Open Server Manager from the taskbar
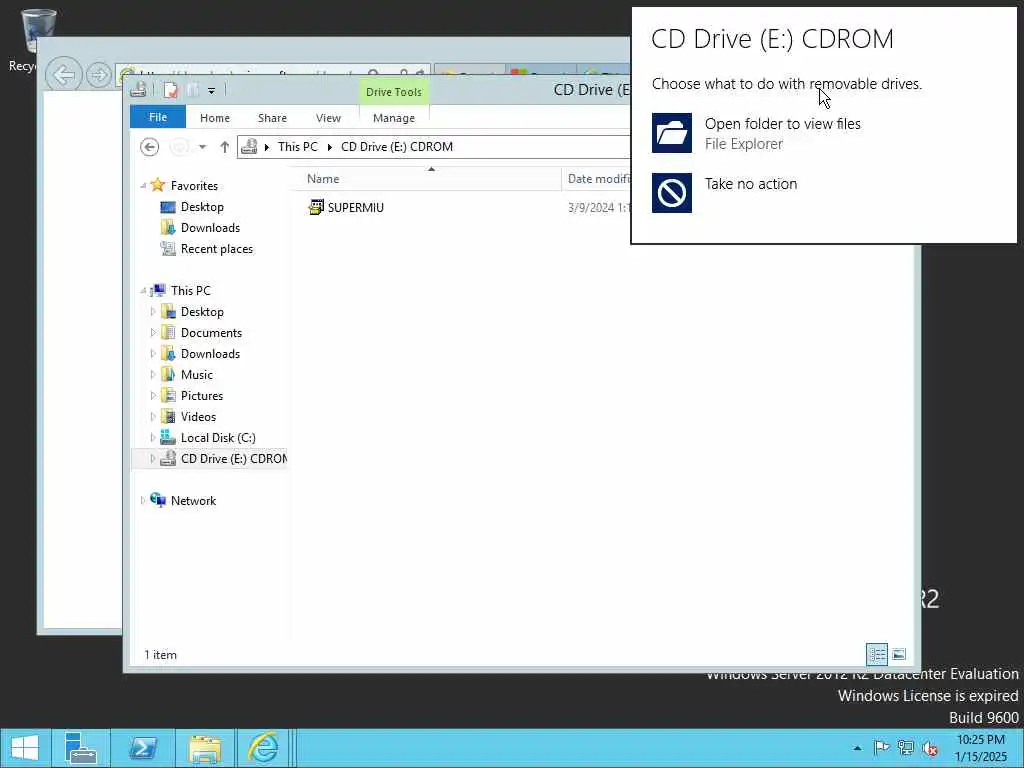The image size is (1024, 768). (x=81, y=748)
